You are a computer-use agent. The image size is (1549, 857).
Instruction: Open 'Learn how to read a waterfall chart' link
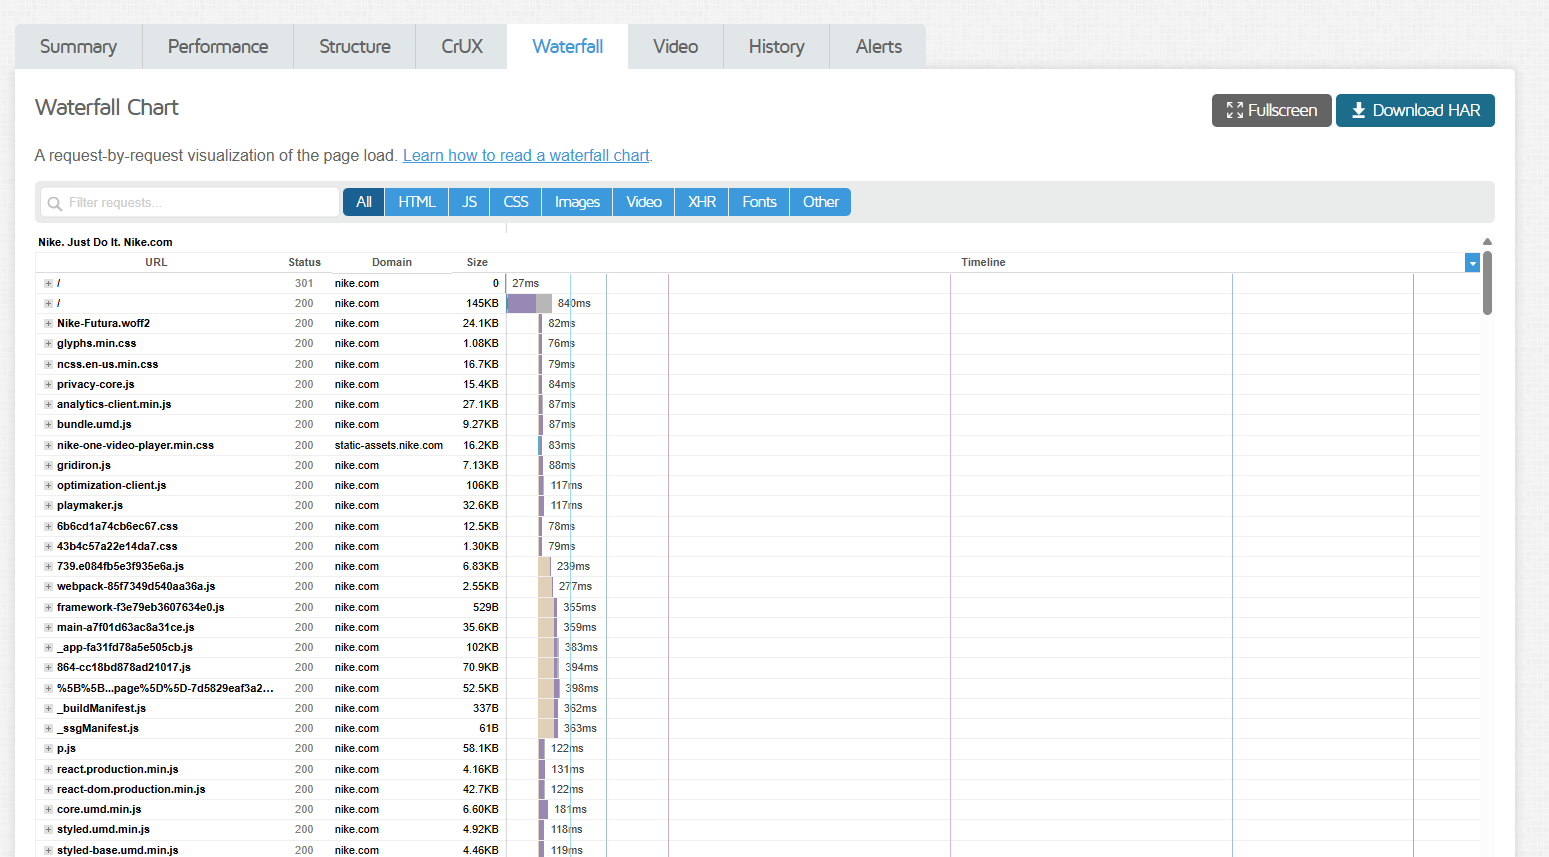tap(526, 156)
